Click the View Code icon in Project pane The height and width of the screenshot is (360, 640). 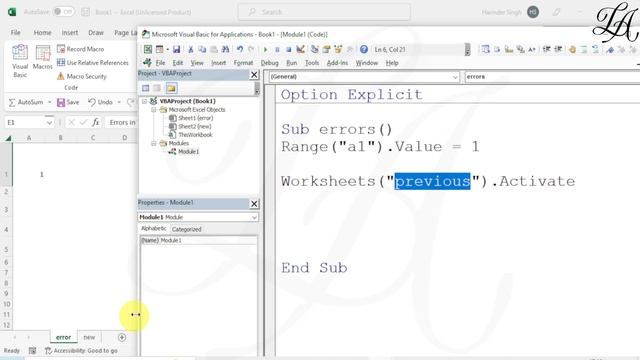point(146,88)
